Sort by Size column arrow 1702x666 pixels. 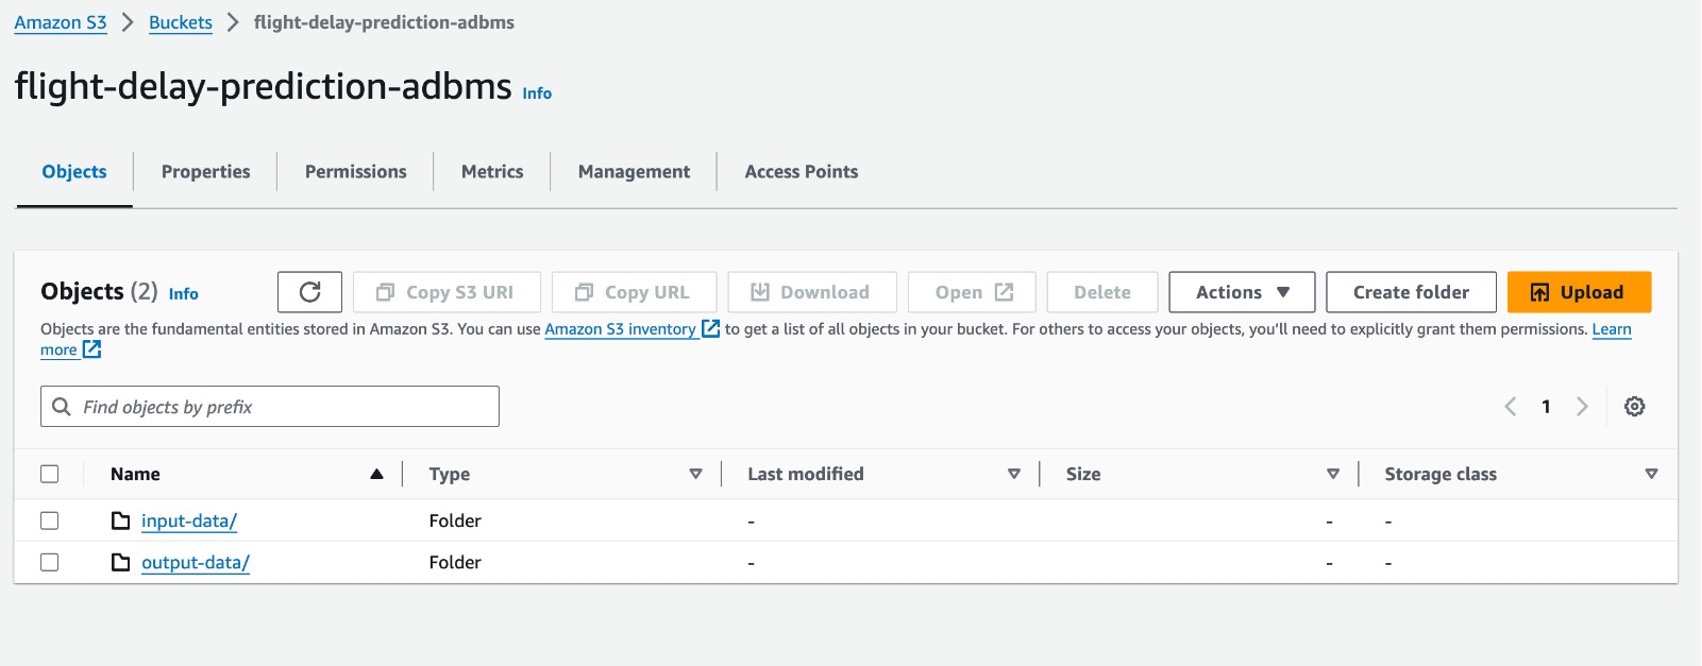tap(1333, 474)
